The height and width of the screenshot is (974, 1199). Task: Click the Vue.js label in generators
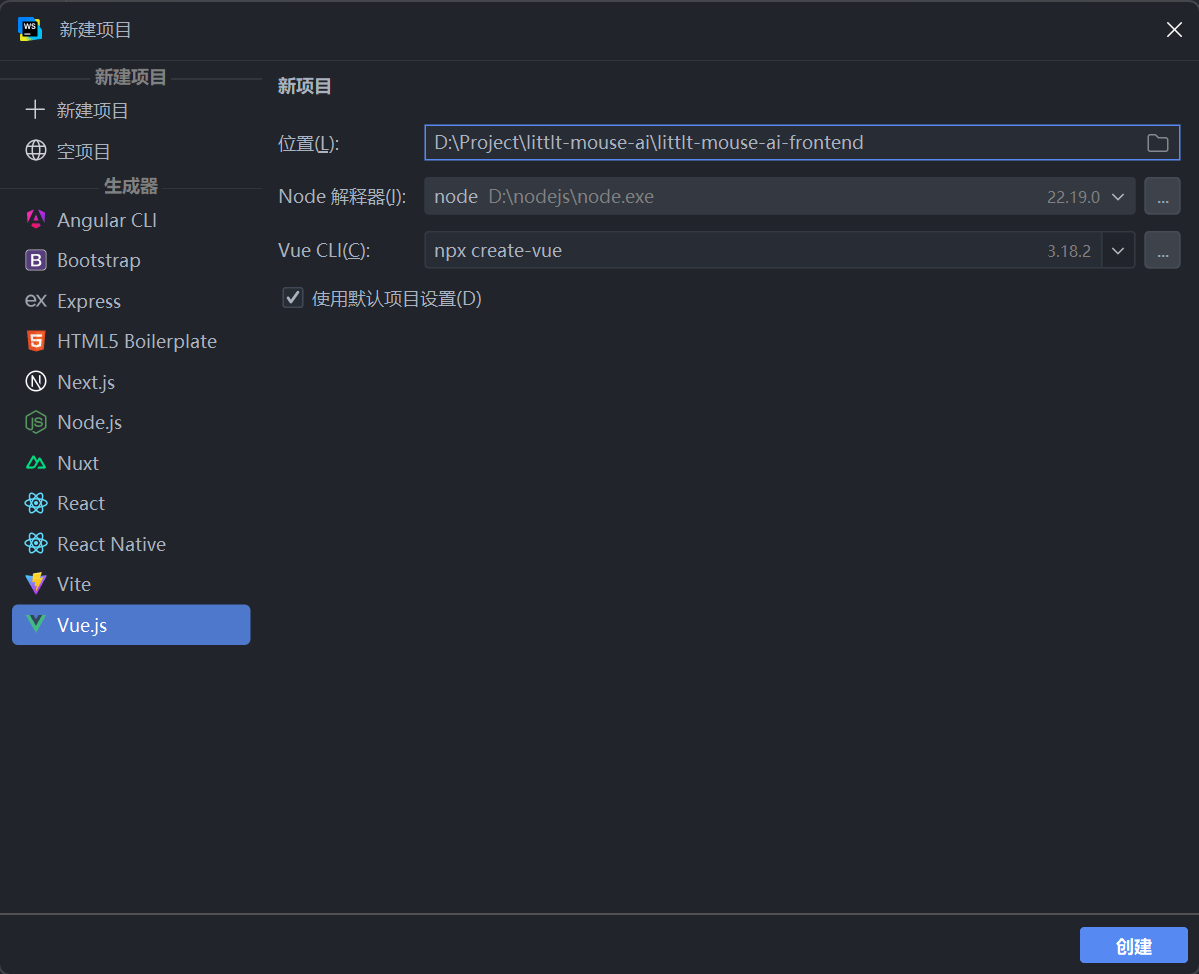(82, 625)
